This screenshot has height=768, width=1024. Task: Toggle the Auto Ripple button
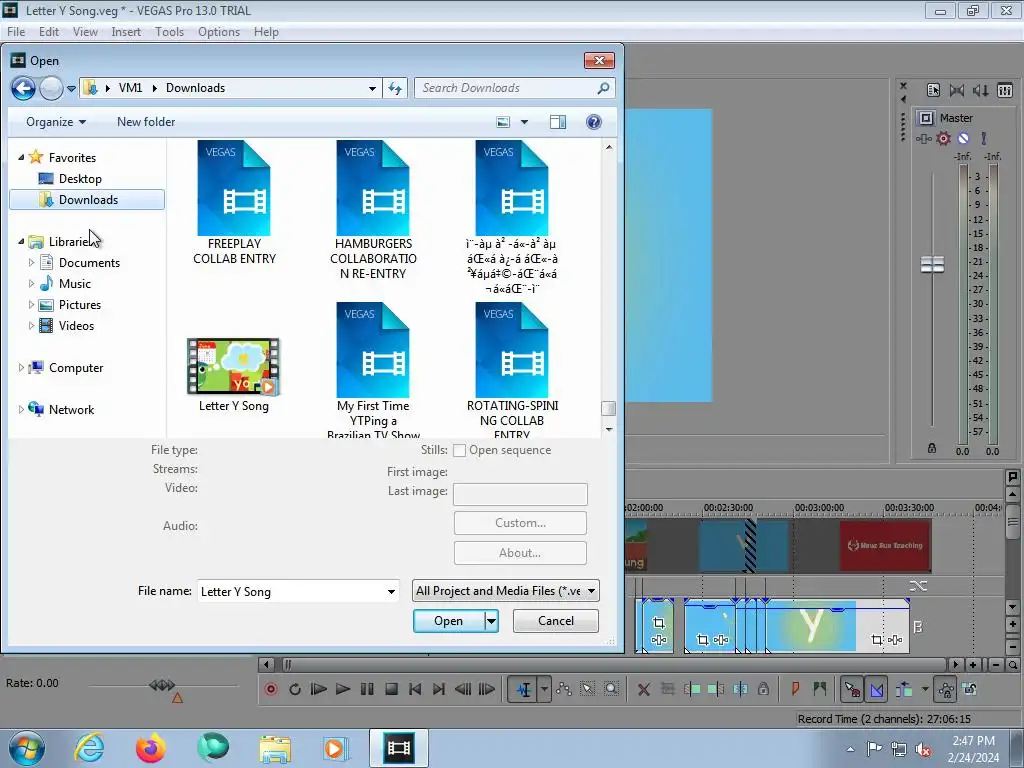(x=904, y=689)
